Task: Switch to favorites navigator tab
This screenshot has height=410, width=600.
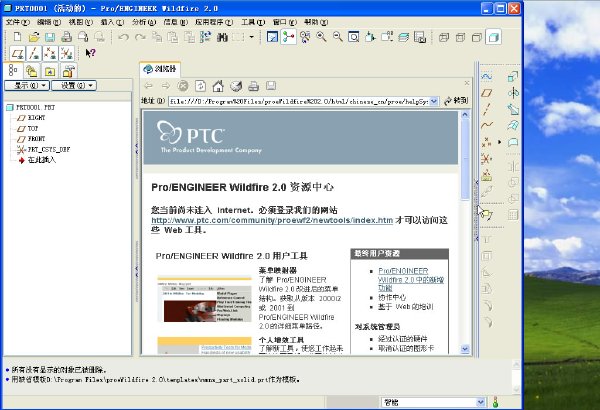Action: coord(50,71)
